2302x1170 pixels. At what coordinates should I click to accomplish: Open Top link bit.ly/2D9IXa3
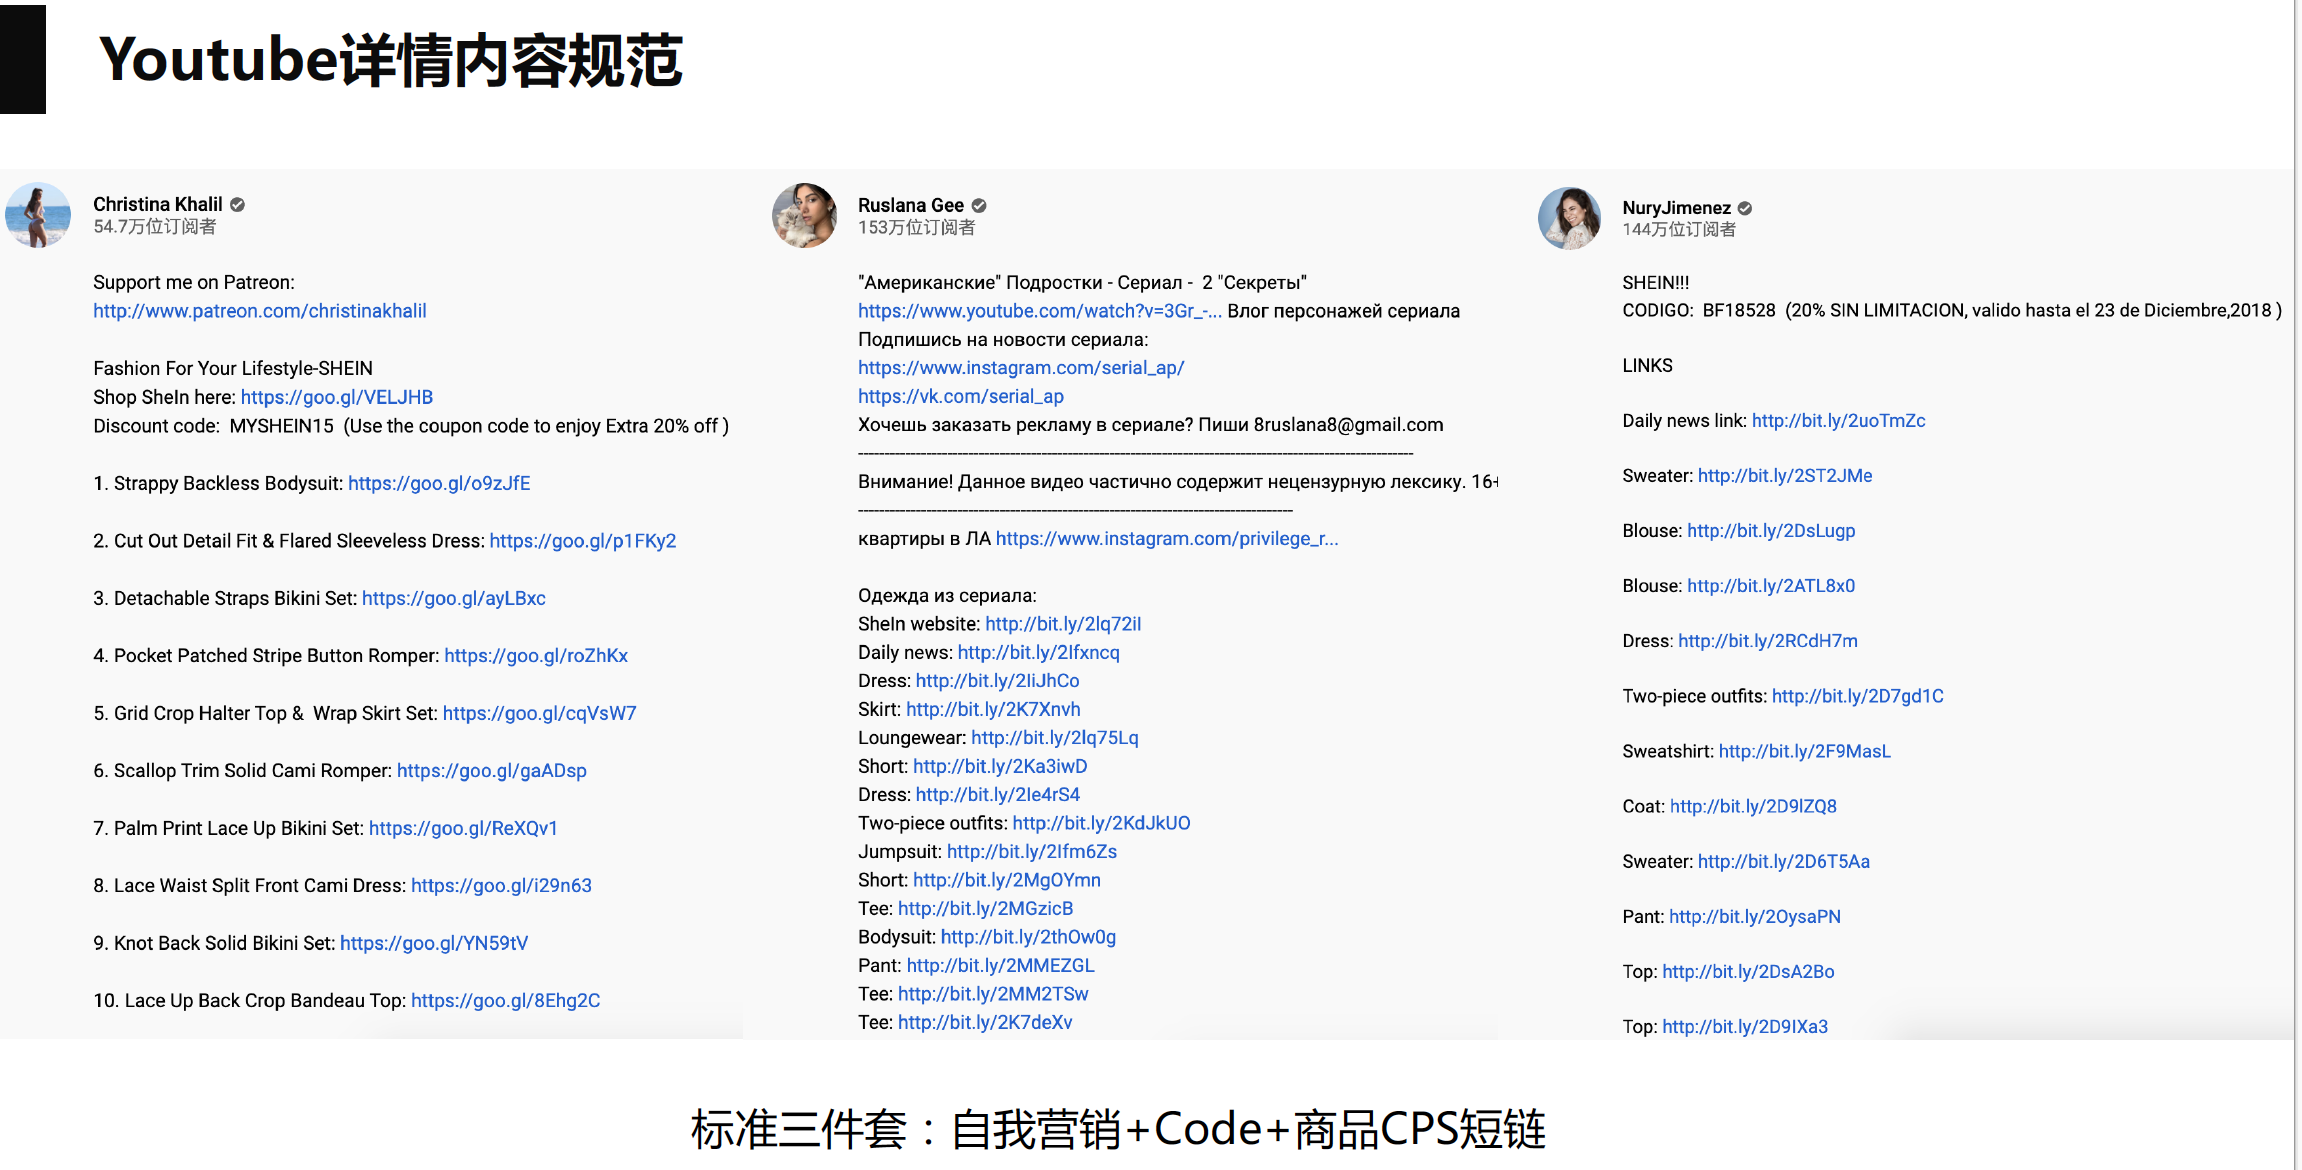pyautogui.click(x=1745, y=1026)
